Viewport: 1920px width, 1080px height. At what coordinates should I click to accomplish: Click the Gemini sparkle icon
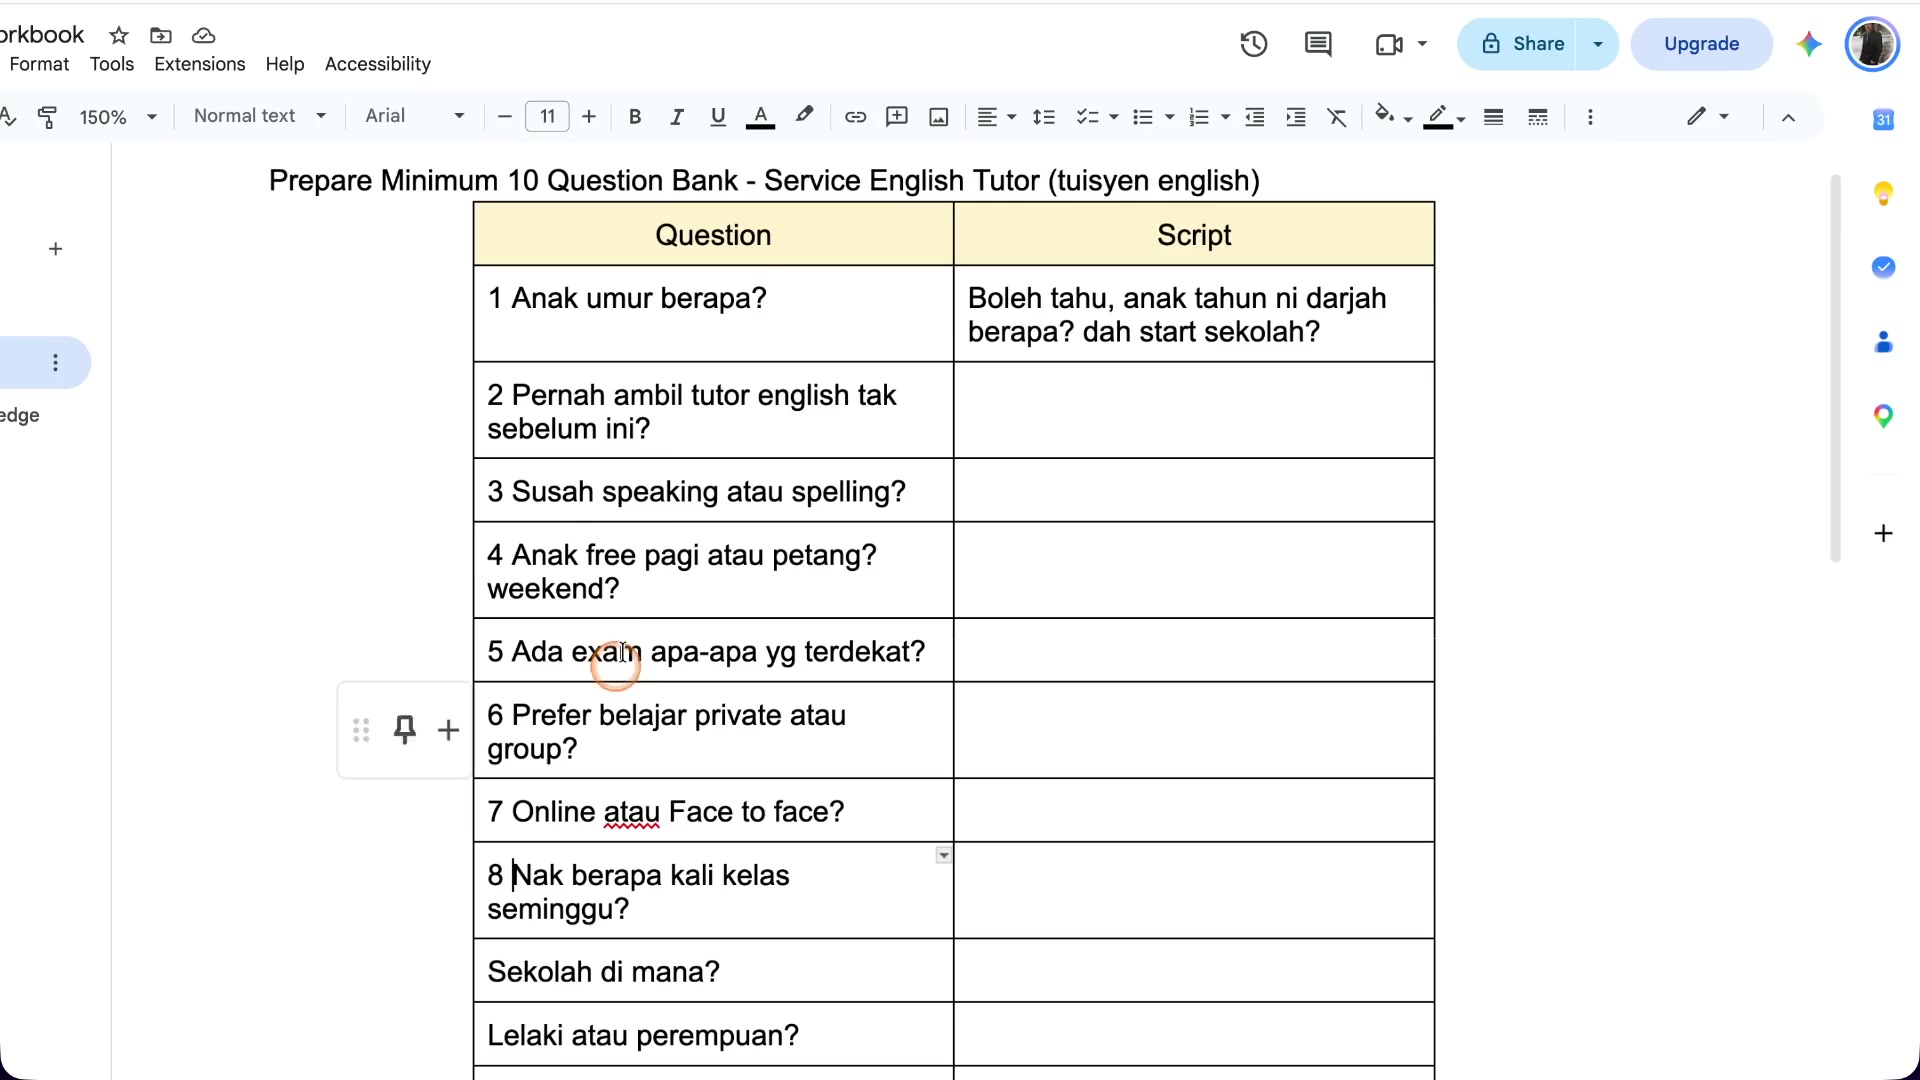[x=1808, y=44]
